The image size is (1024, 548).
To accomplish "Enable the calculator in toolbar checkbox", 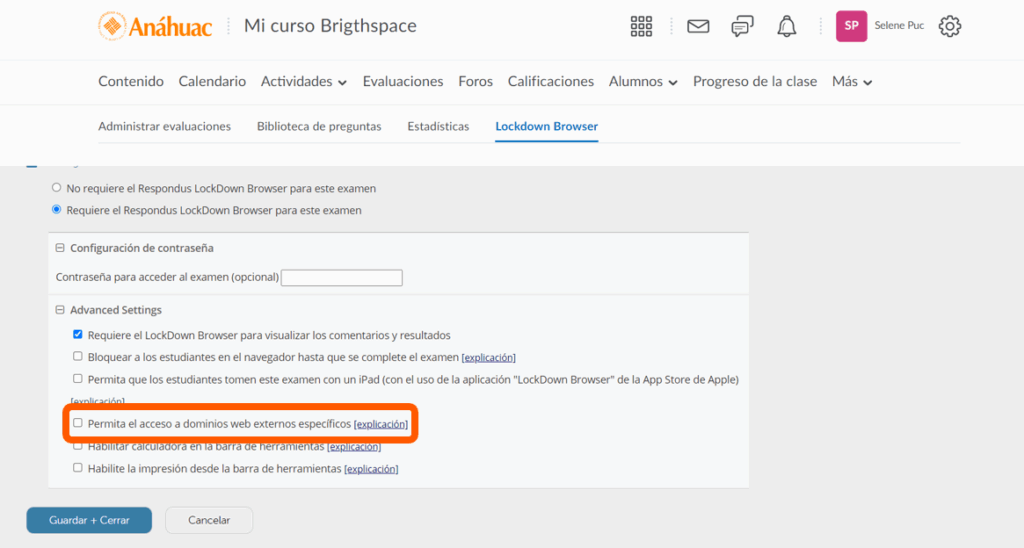I will pyautogui.click(x=78, y=446).
